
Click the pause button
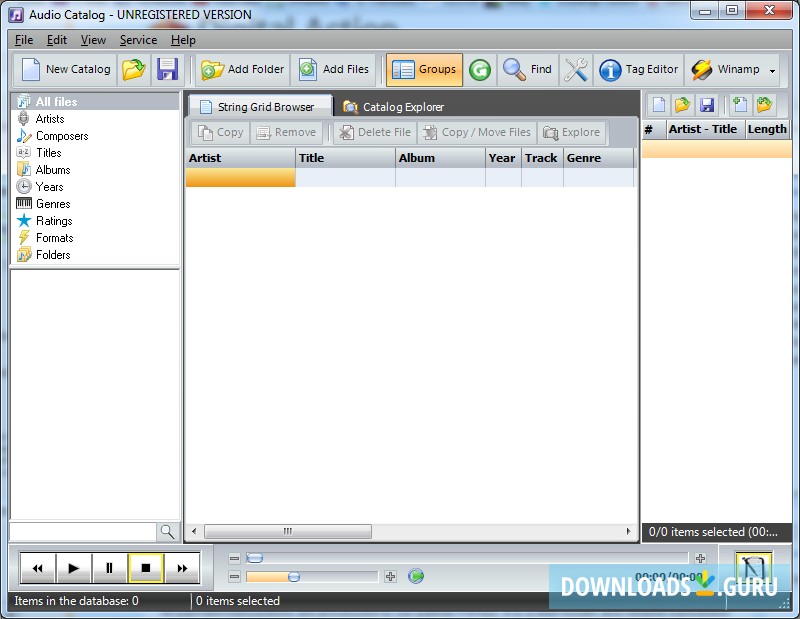click(109, 568)
